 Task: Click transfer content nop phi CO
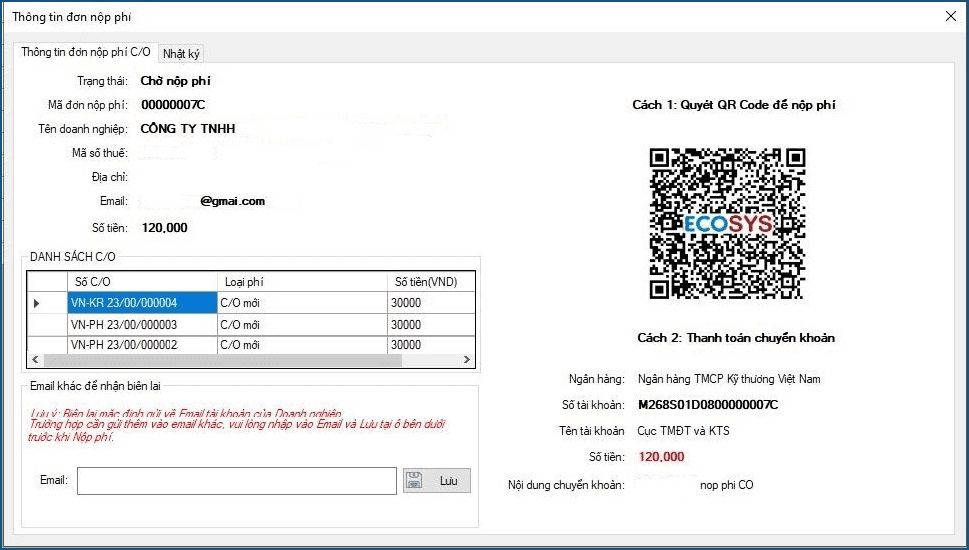[727, 485]
